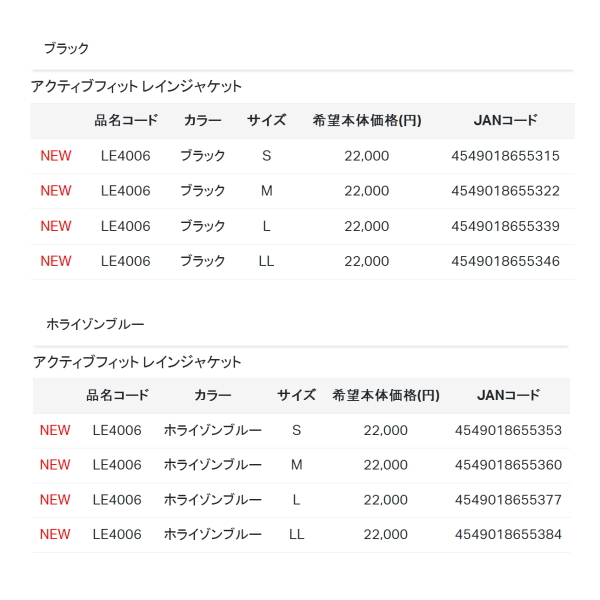Click JAN code 4549018655384
Viewport: 600px width, 600px height.
tap(508, 534)
